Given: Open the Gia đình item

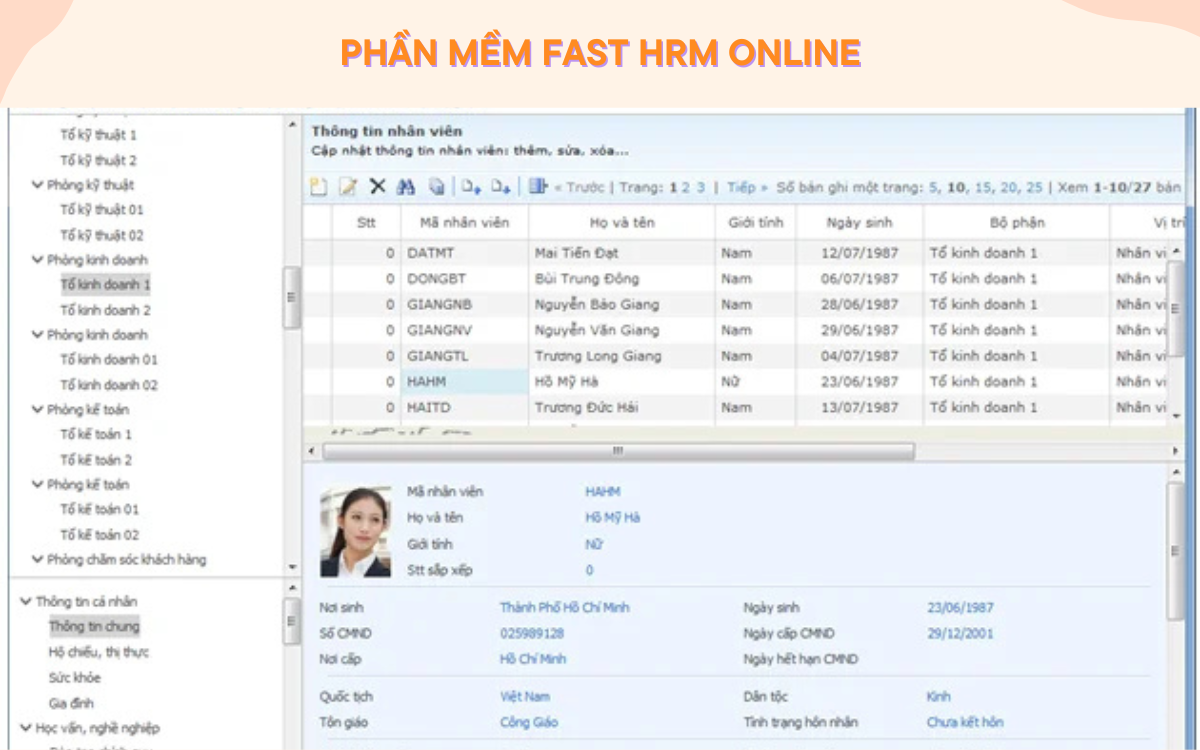Looking at the screenshot, I should (71, 703).
